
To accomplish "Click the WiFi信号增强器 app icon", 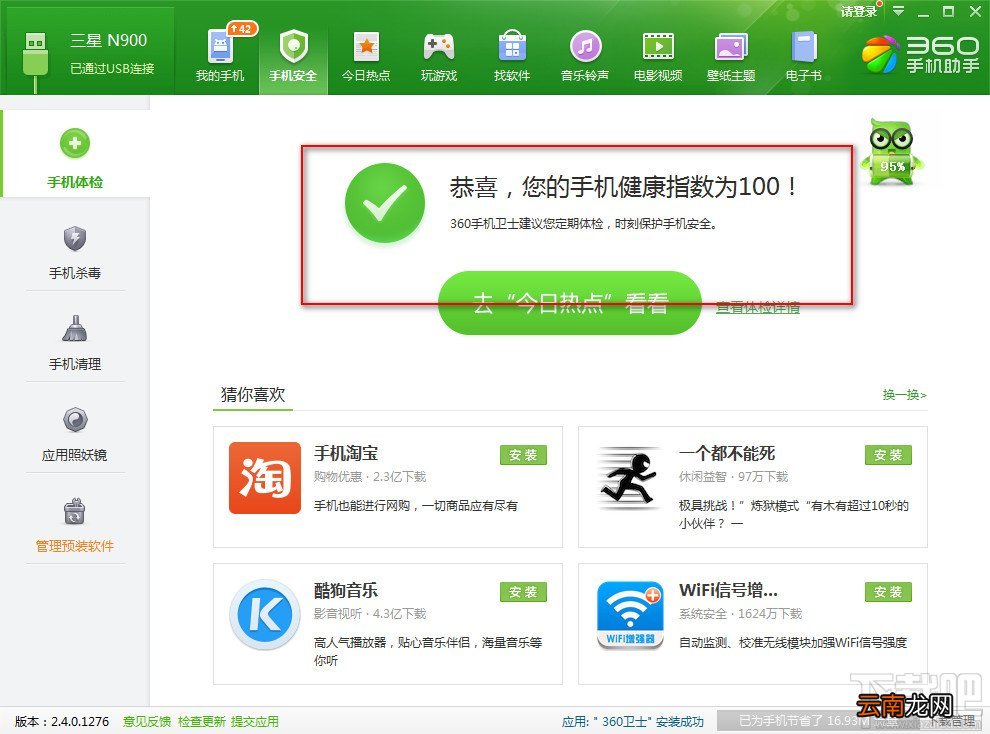I will tap(630, 615).
